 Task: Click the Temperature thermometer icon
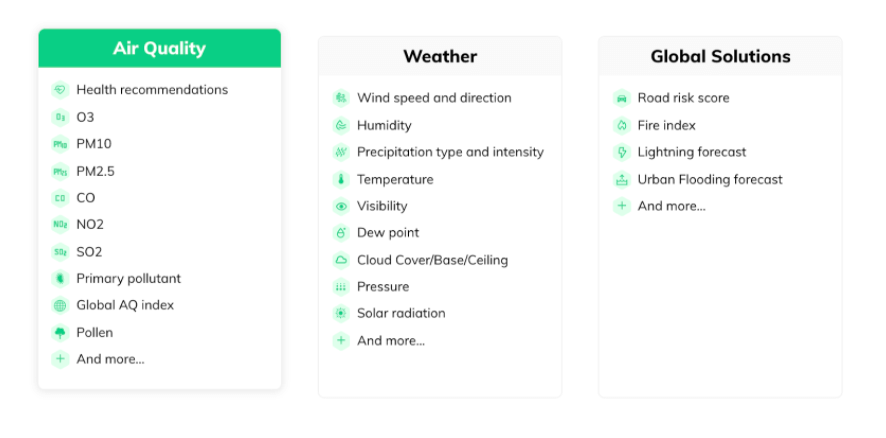pos(341,180)
